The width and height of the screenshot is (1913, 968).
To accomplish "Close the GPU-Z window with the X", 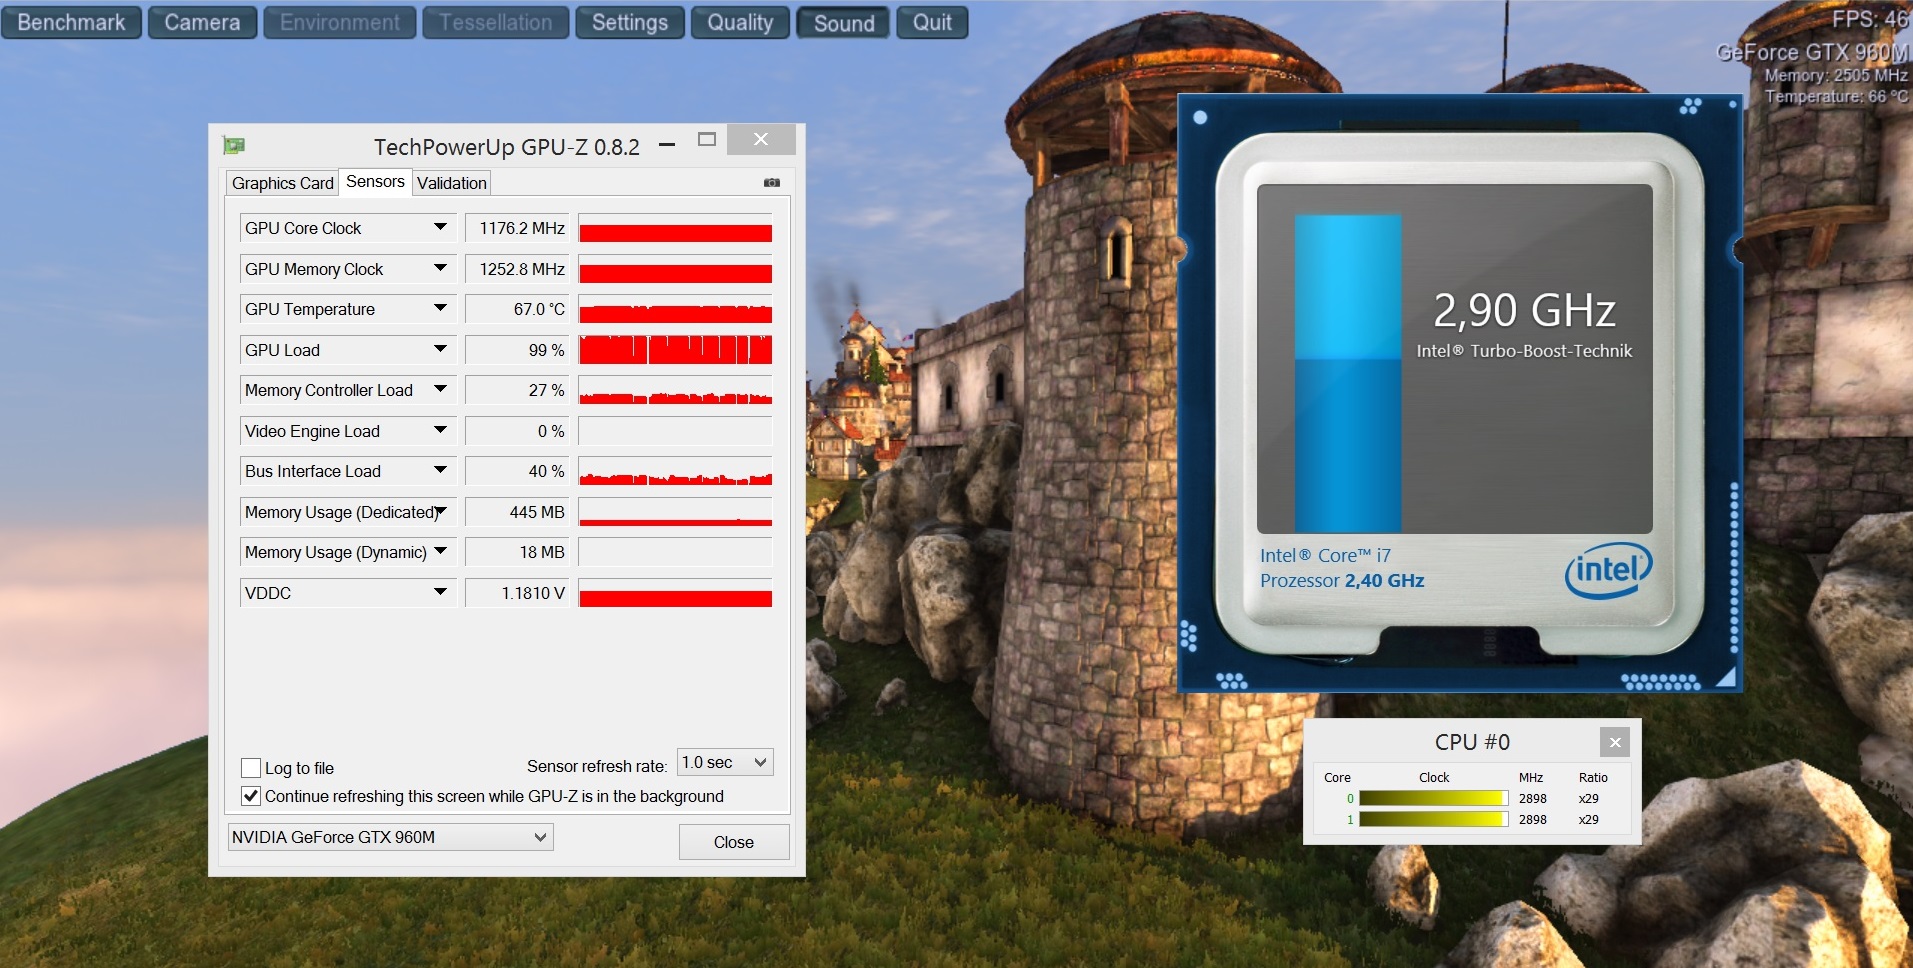I will coord(761,140).
